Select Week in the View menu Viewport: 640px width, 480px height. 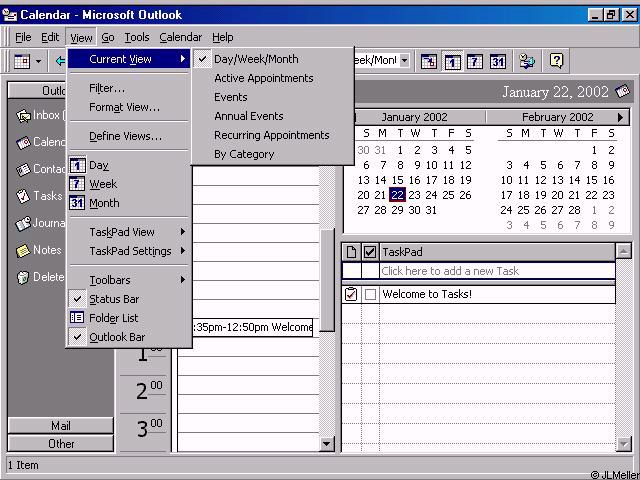coord(129,184)
